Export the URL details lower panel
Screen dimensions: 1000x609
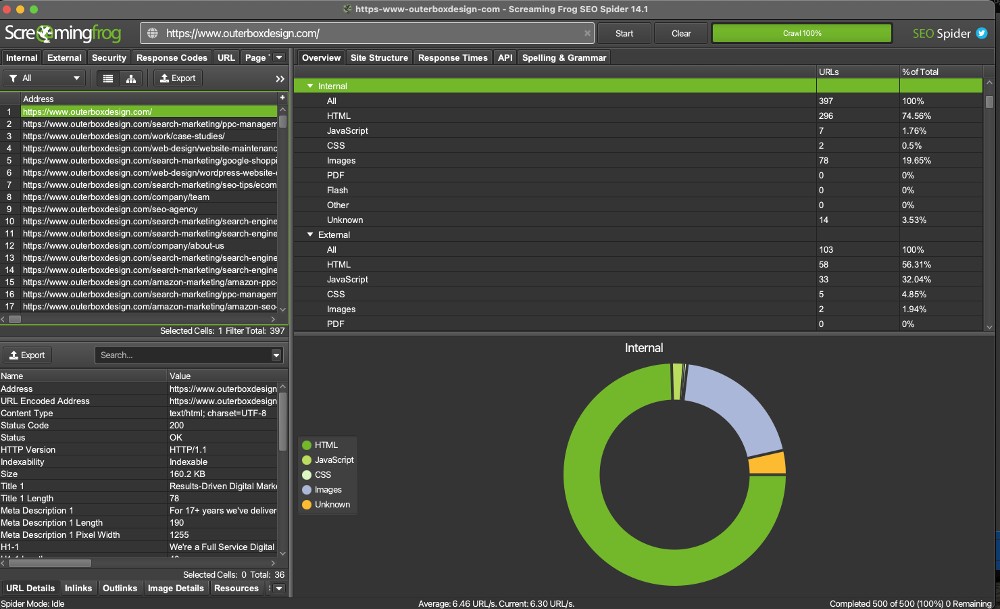(27, 355)
